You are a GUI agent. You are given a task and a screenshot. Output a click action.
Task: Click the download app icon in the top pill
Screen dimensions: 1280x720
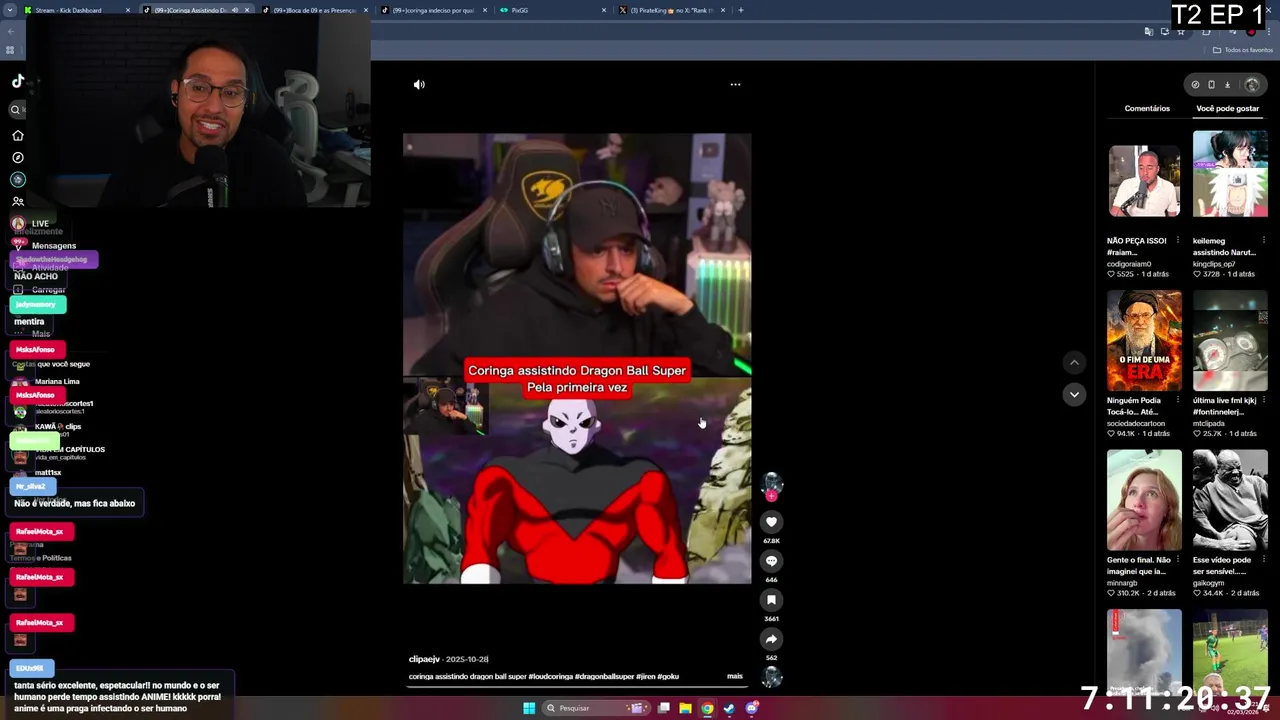click(x=1228, y=85)
